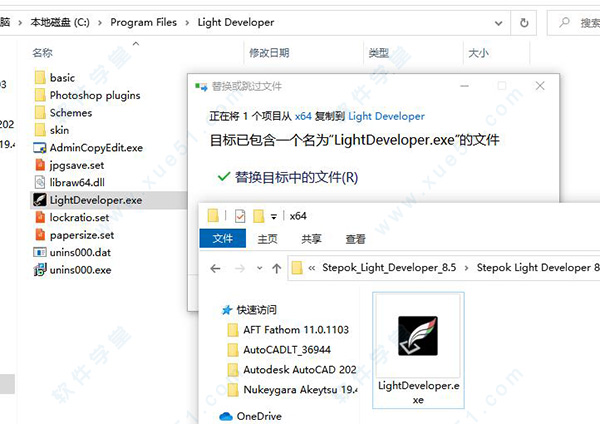Sort by 修改日期 column header
Screen dimensions: 600x424
tap(269, 53)
